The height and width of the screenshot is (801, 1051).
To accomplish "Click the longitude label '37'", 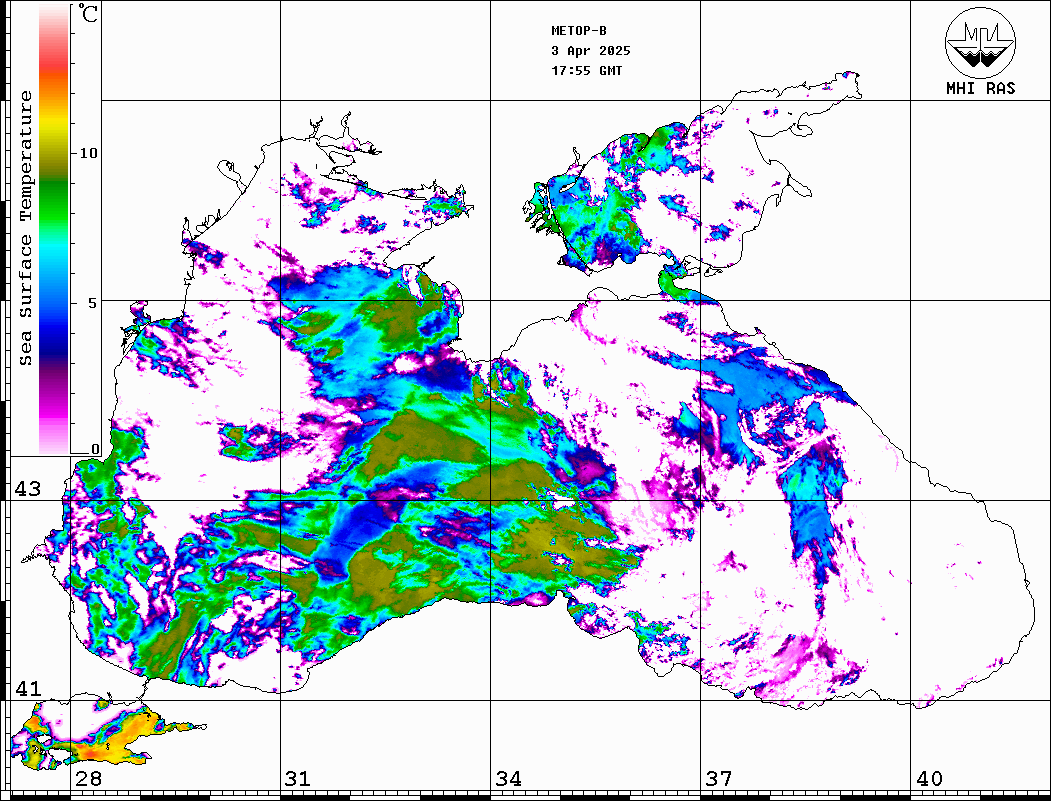I will [x=719, y=778].
